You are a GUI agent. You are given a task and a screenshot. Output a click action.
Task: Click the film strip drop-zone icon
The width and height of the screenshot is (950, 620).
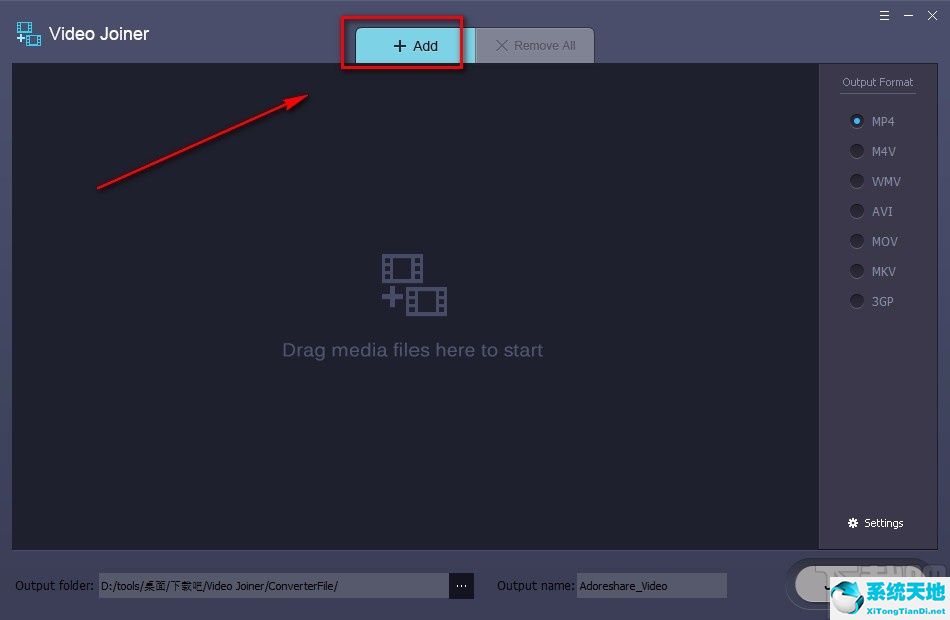[x=414, y=285]
